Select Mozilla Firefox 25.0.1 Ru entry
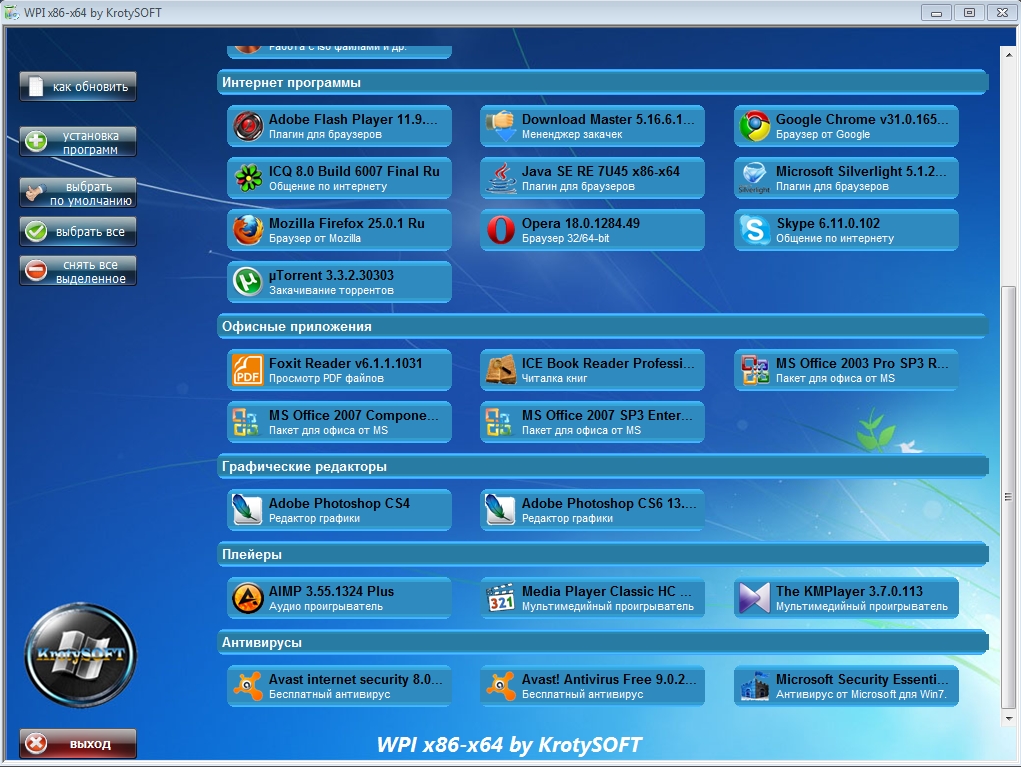Image resolution: width=1021 pixels, height=767 pixels. point(339,230)
